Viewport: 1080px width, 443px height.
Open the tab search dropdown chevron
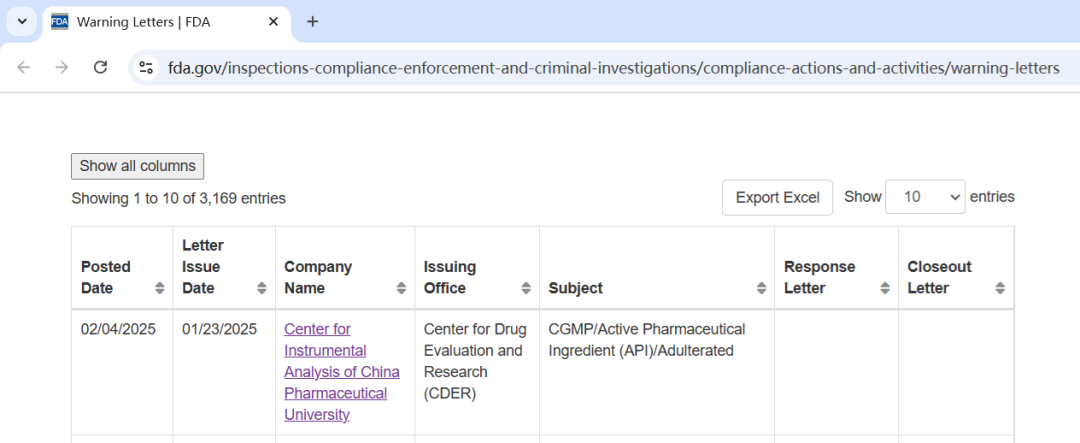(22, 21)
